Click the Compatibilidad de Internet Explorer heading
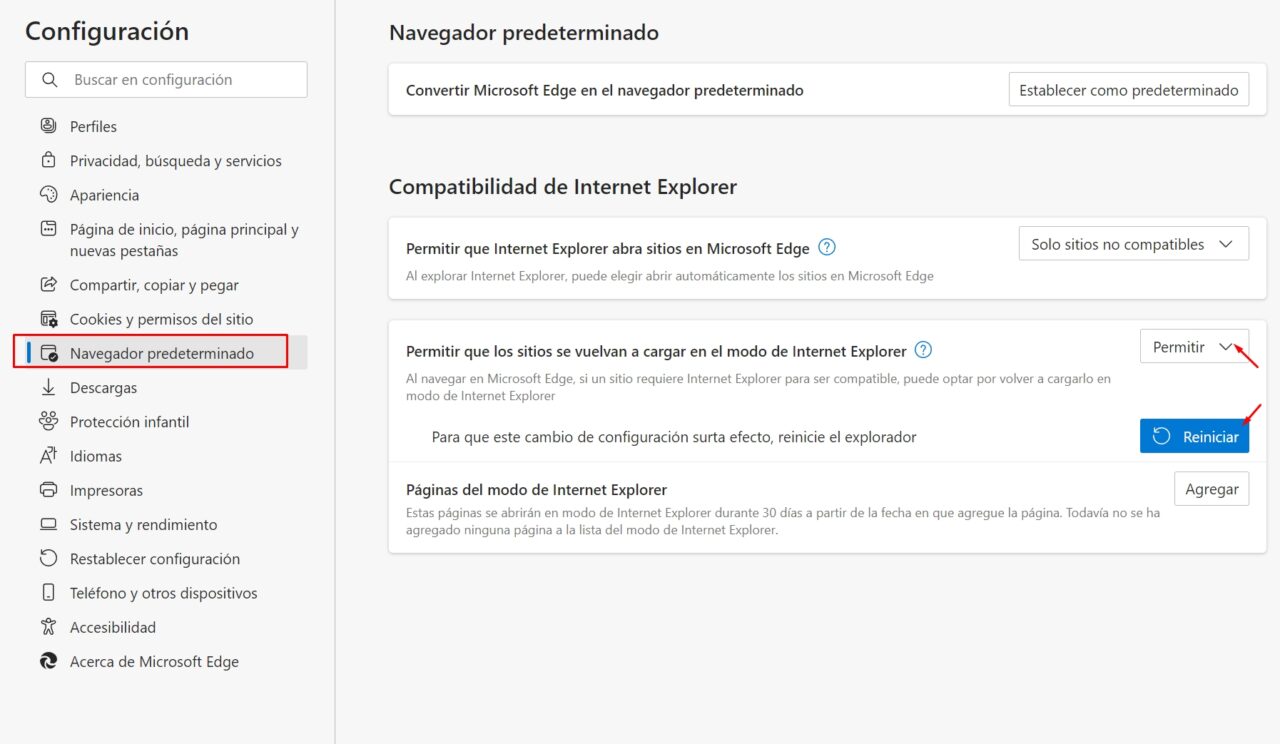Viewport: 1280px width, 744px height. click(x=563, y=187)
